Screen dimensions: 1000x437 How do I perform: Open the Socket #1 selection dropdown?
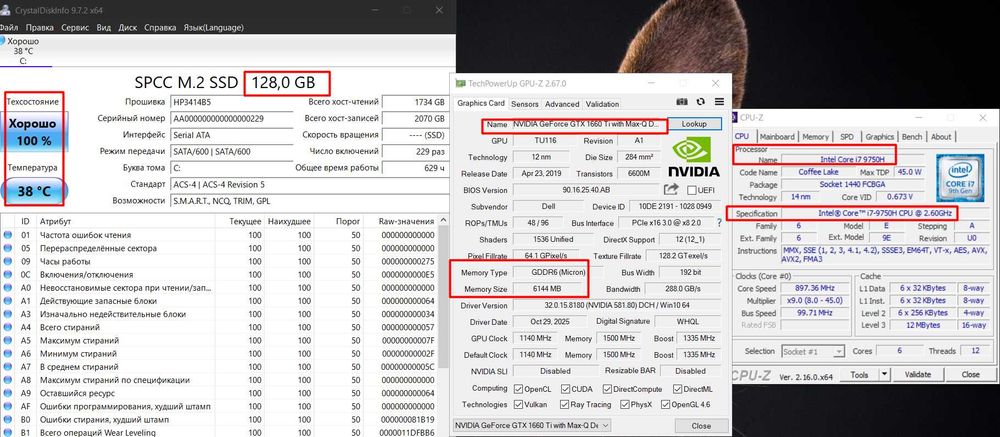(x=812, y=351)
